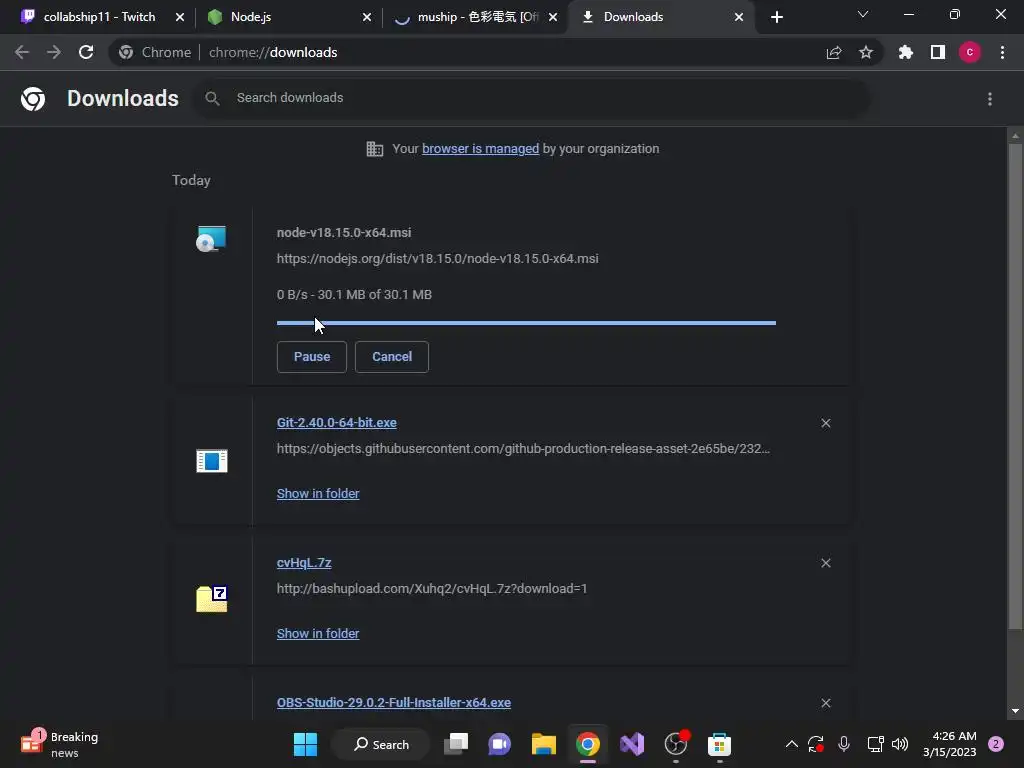Show Git-2.40.0-64-bit.exe in folder
Image resolution: width=1024 pixels, height=768 pixels.
(318, 494)
